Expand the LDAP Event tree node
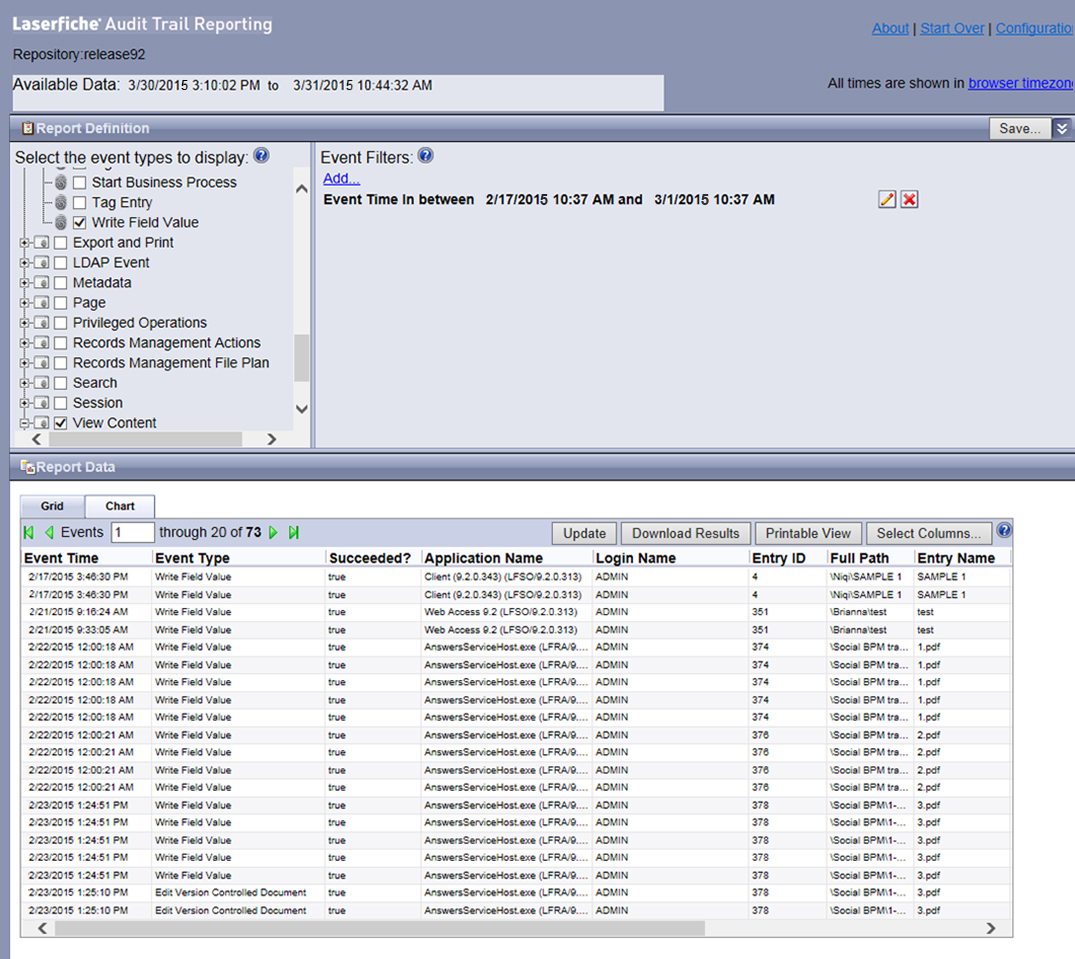Screen dimensions: 1075x959 tap(25, 263)
